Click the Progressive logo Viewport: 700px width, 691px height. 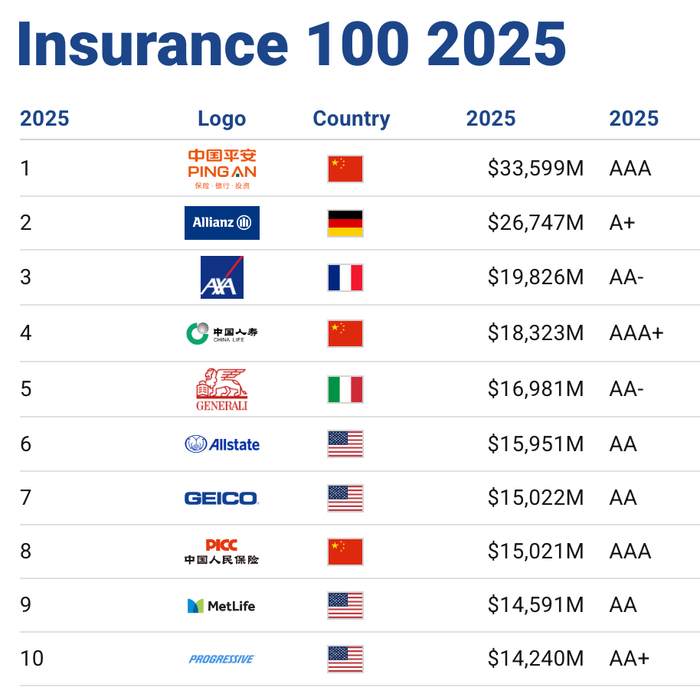(221, 659)
